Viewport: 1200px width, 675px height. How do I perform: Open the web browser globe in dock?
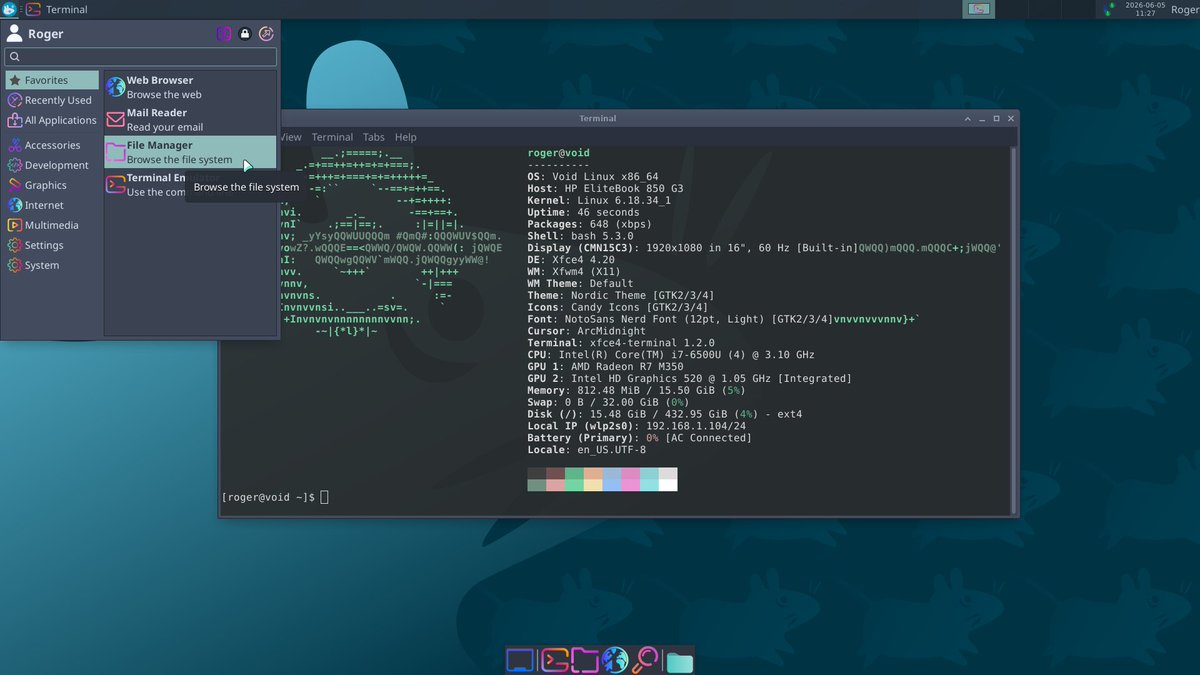click(x=614, y=660)
